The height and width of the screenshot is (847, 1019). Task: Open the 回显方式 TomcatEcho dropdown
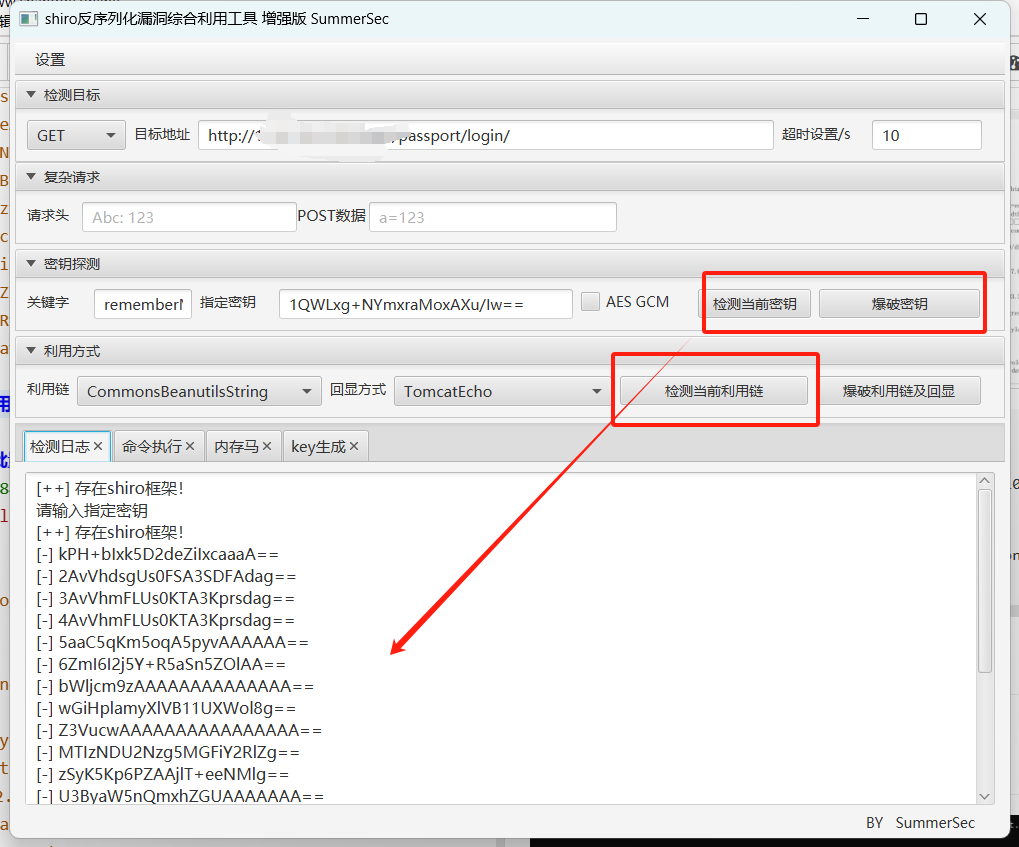pyautogui.click(x=503, y=391)
